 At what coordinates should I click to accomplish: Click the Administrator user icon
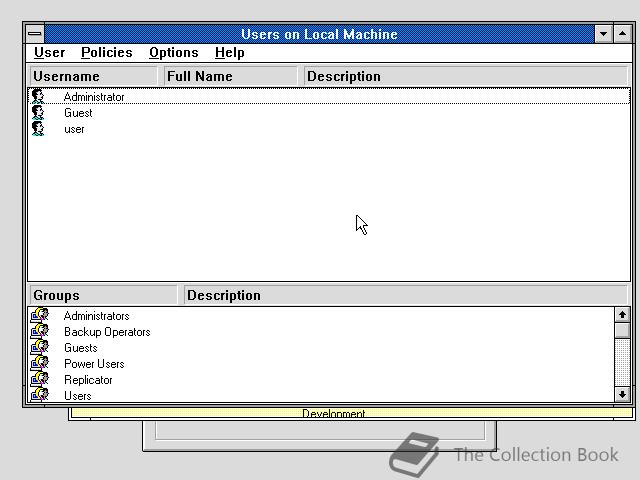[38, 96]
